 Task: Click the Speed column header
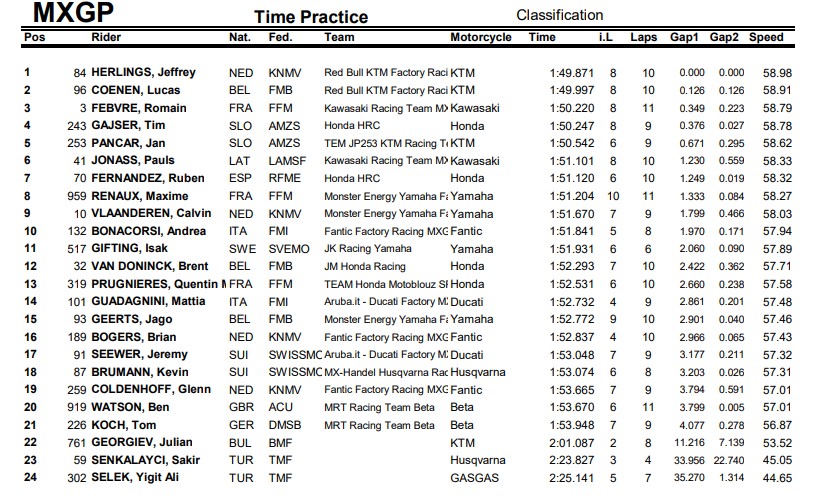[766, 37]
